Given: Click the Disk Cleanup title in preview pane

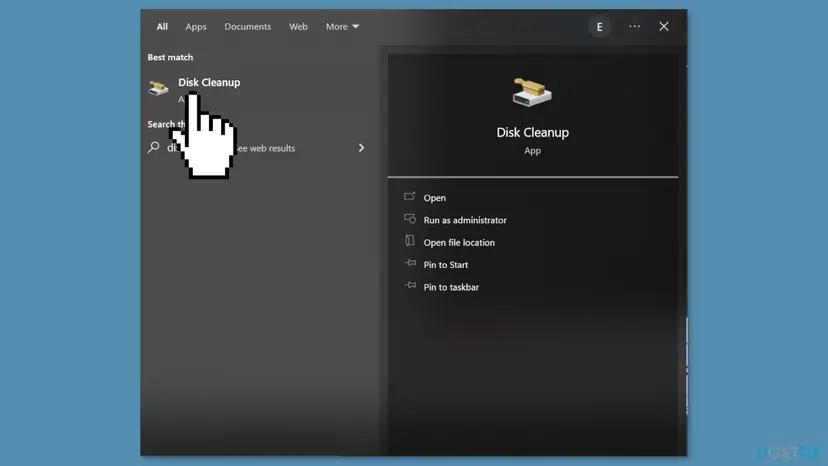Looking at the screenshot, I should point(532,133).
